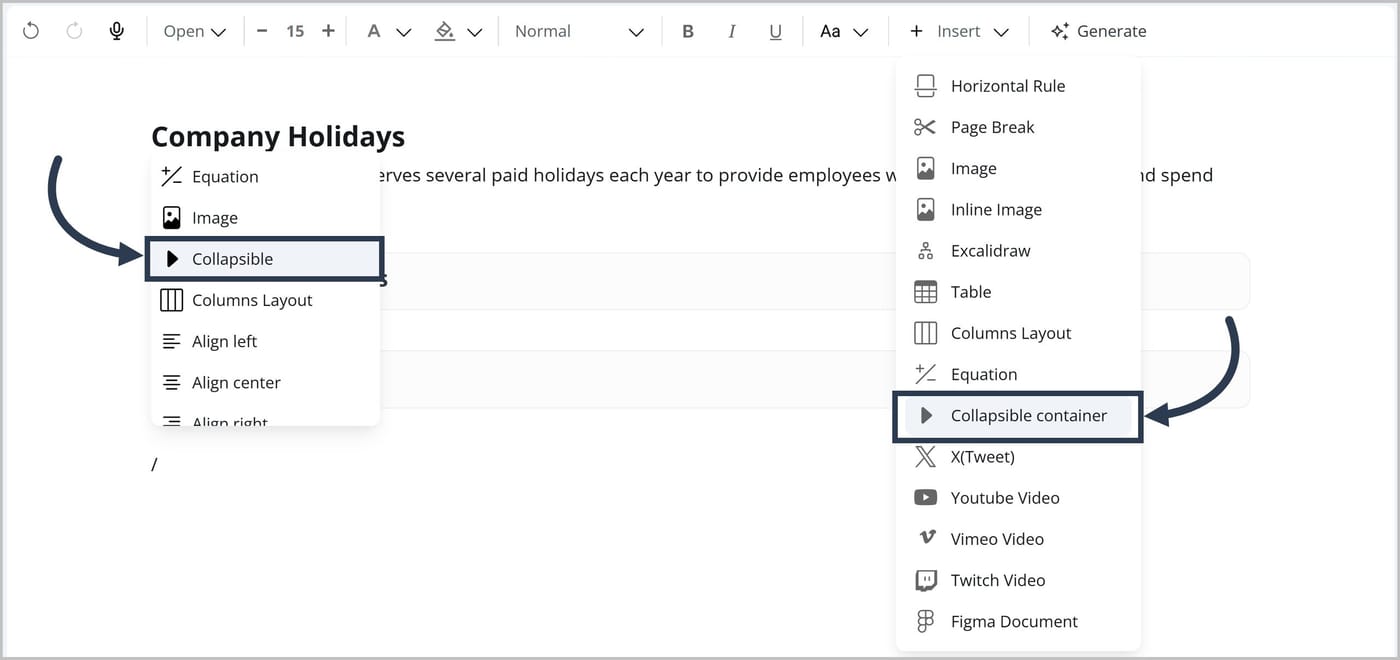
Task: Toggle italic formatting
Action: (x=732, y=31)
